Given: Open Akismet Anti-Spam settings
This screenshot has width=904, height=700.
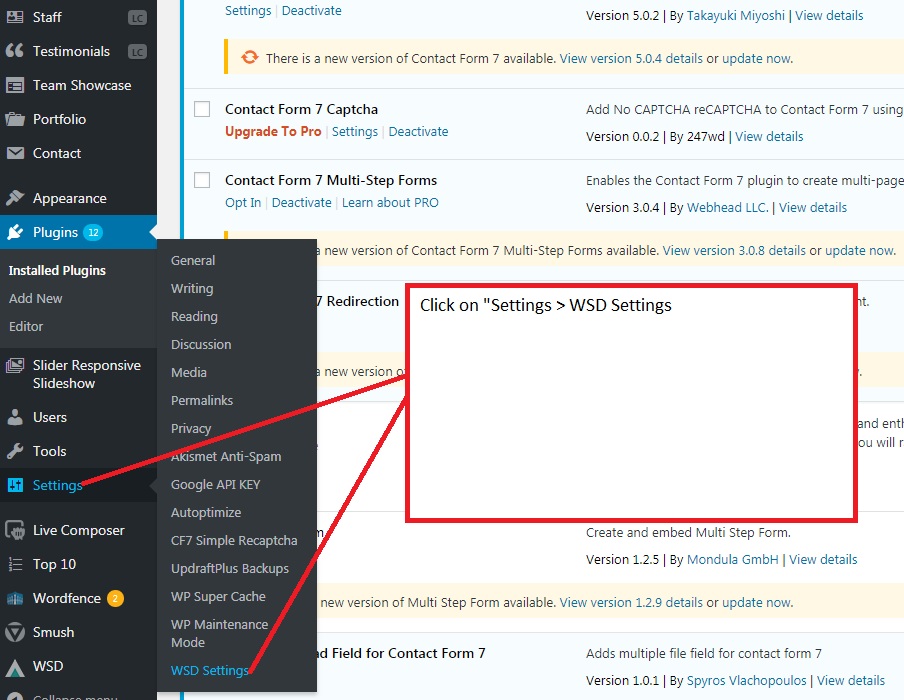Looking at the screenshot, I should click(x=226, y=457).
